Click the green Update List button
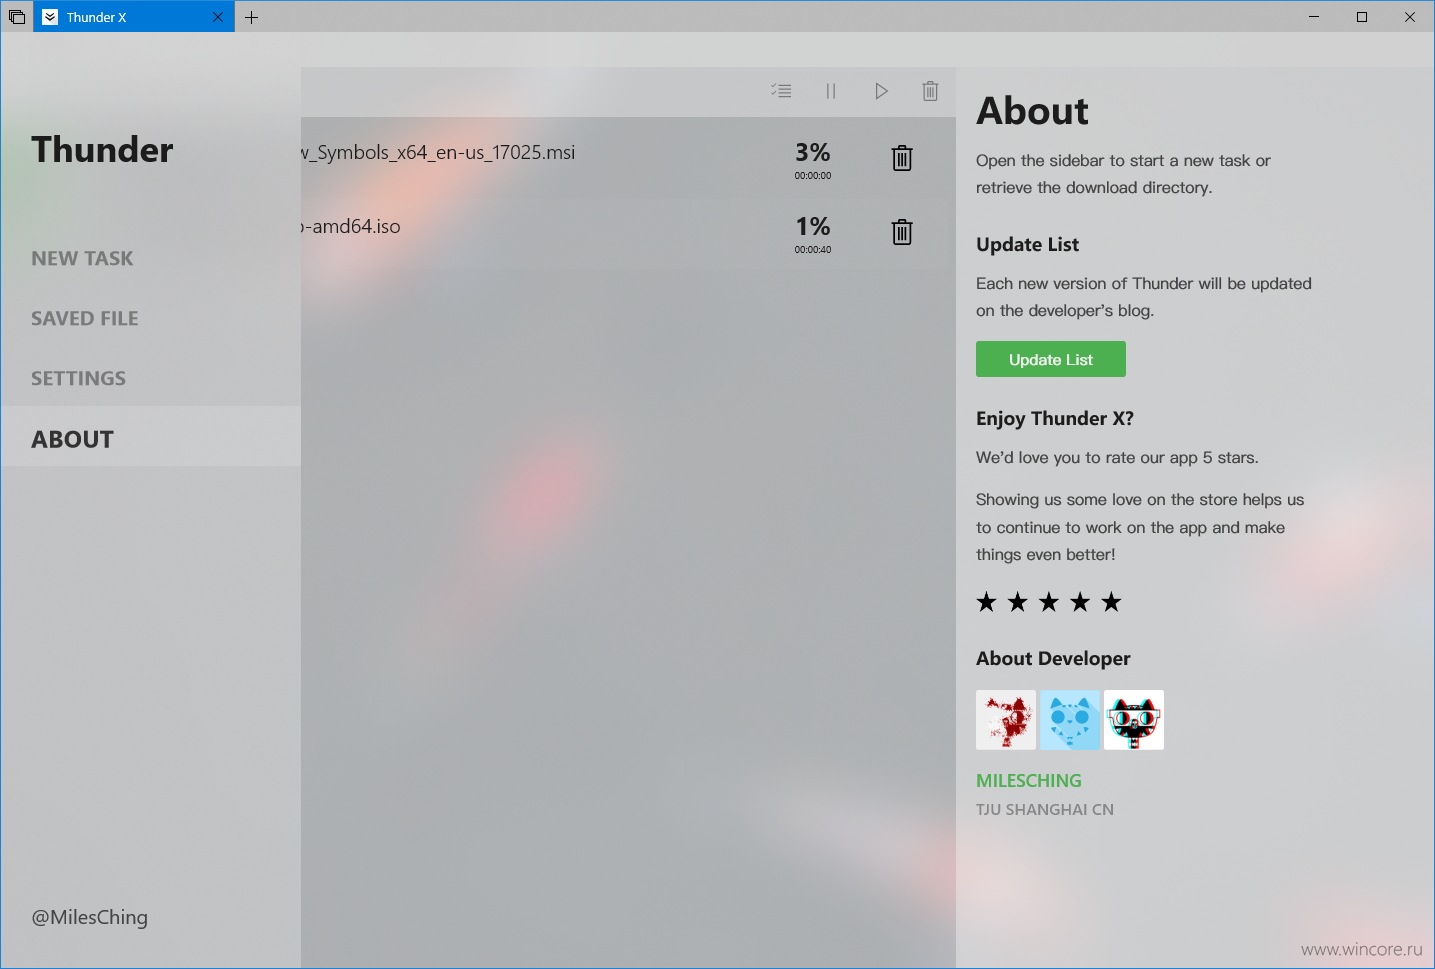 point(1051,359)
